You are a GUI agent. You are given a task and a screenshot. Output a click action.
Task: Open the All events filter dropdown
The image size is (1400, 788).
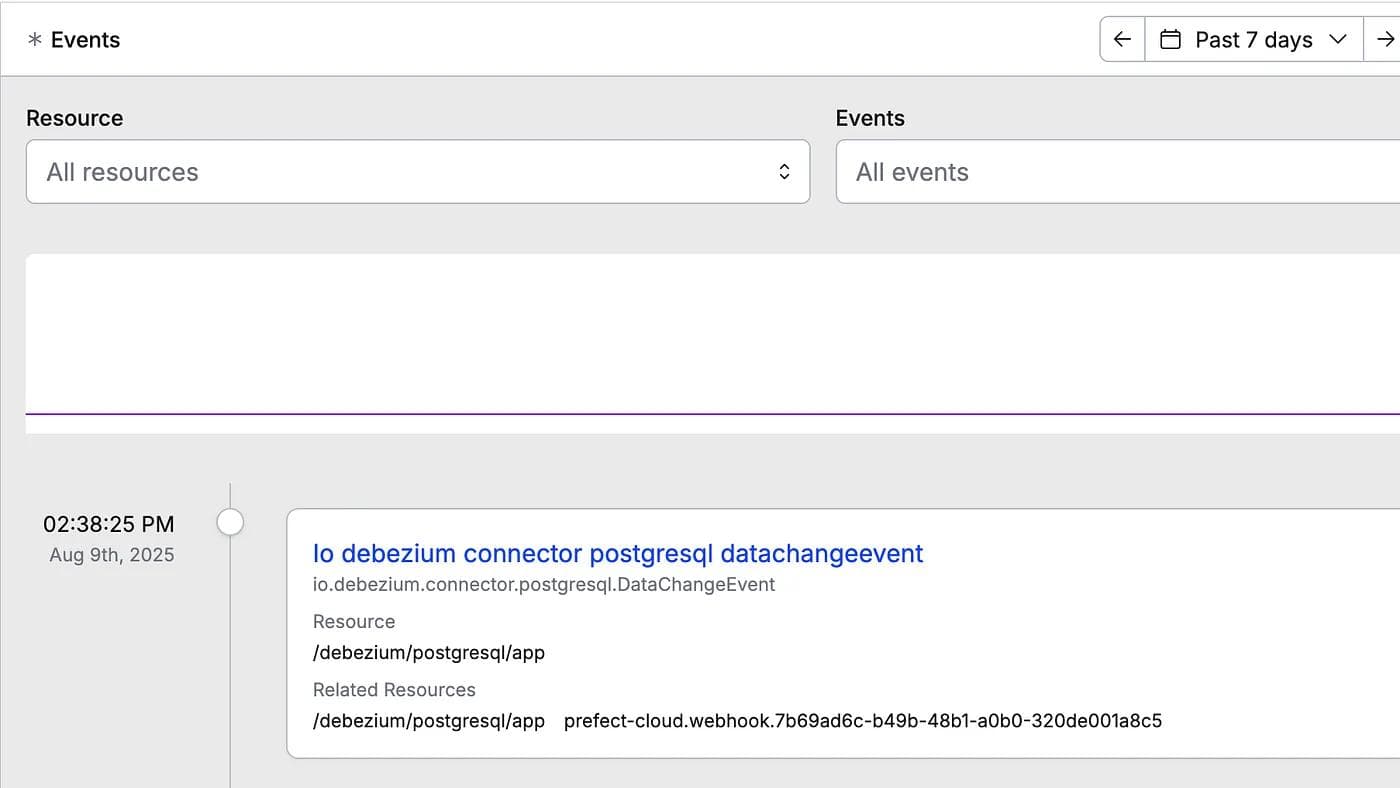(1116, 172)
